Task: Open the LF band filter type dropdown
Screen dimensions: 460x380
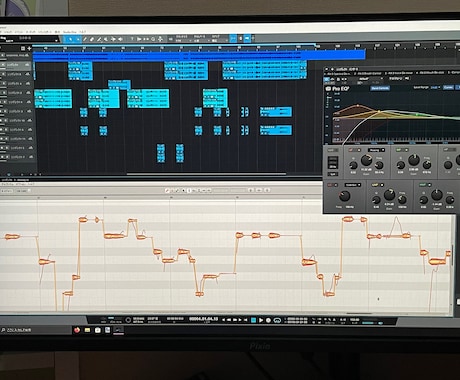Action: pyautogui.click(x=376, y=150)
